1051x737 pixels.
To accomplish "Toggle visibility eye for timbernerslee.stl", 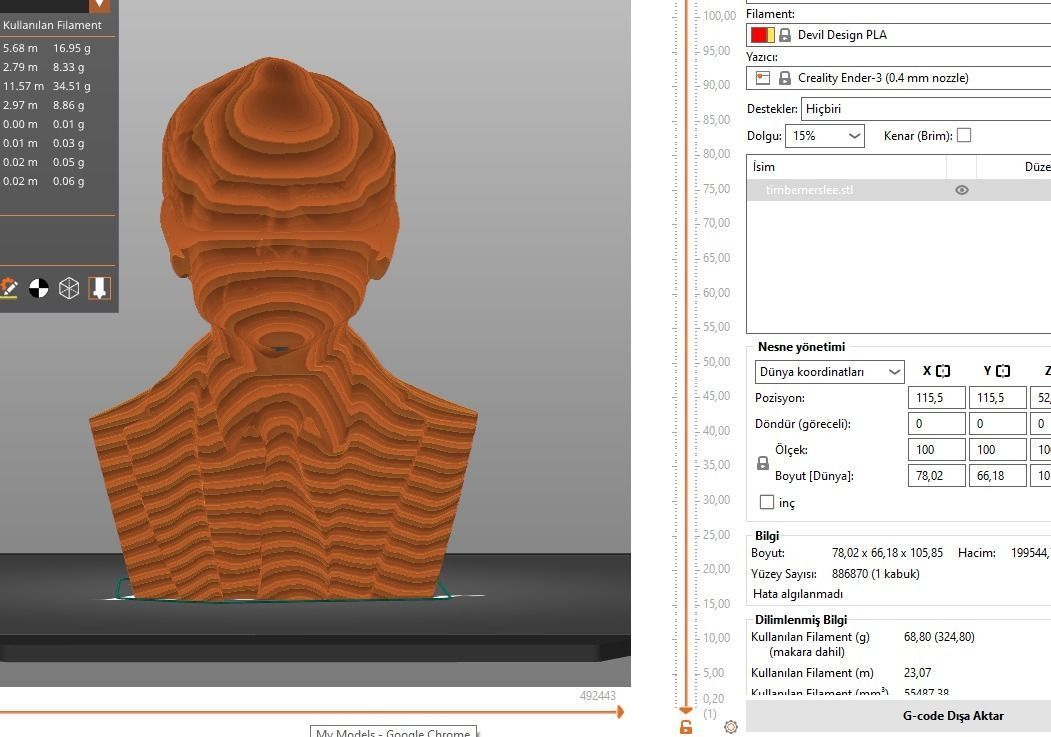I will (962, 190).
